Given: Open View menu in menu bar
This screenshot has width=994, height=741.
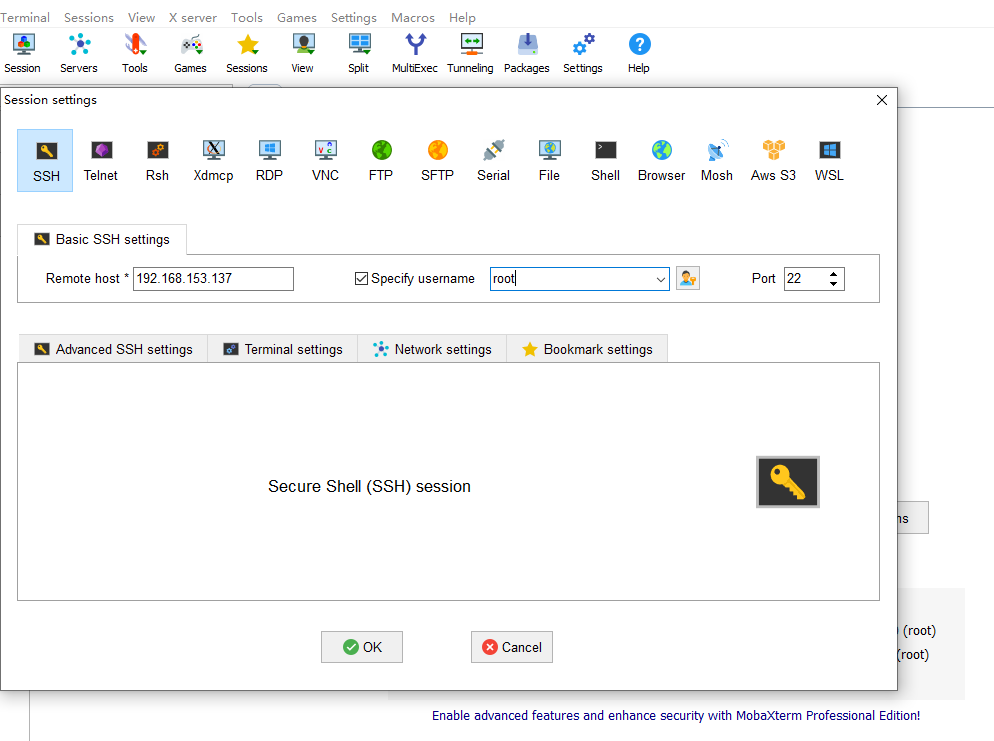Looking at the screenshot, I should tap(141, 18).
